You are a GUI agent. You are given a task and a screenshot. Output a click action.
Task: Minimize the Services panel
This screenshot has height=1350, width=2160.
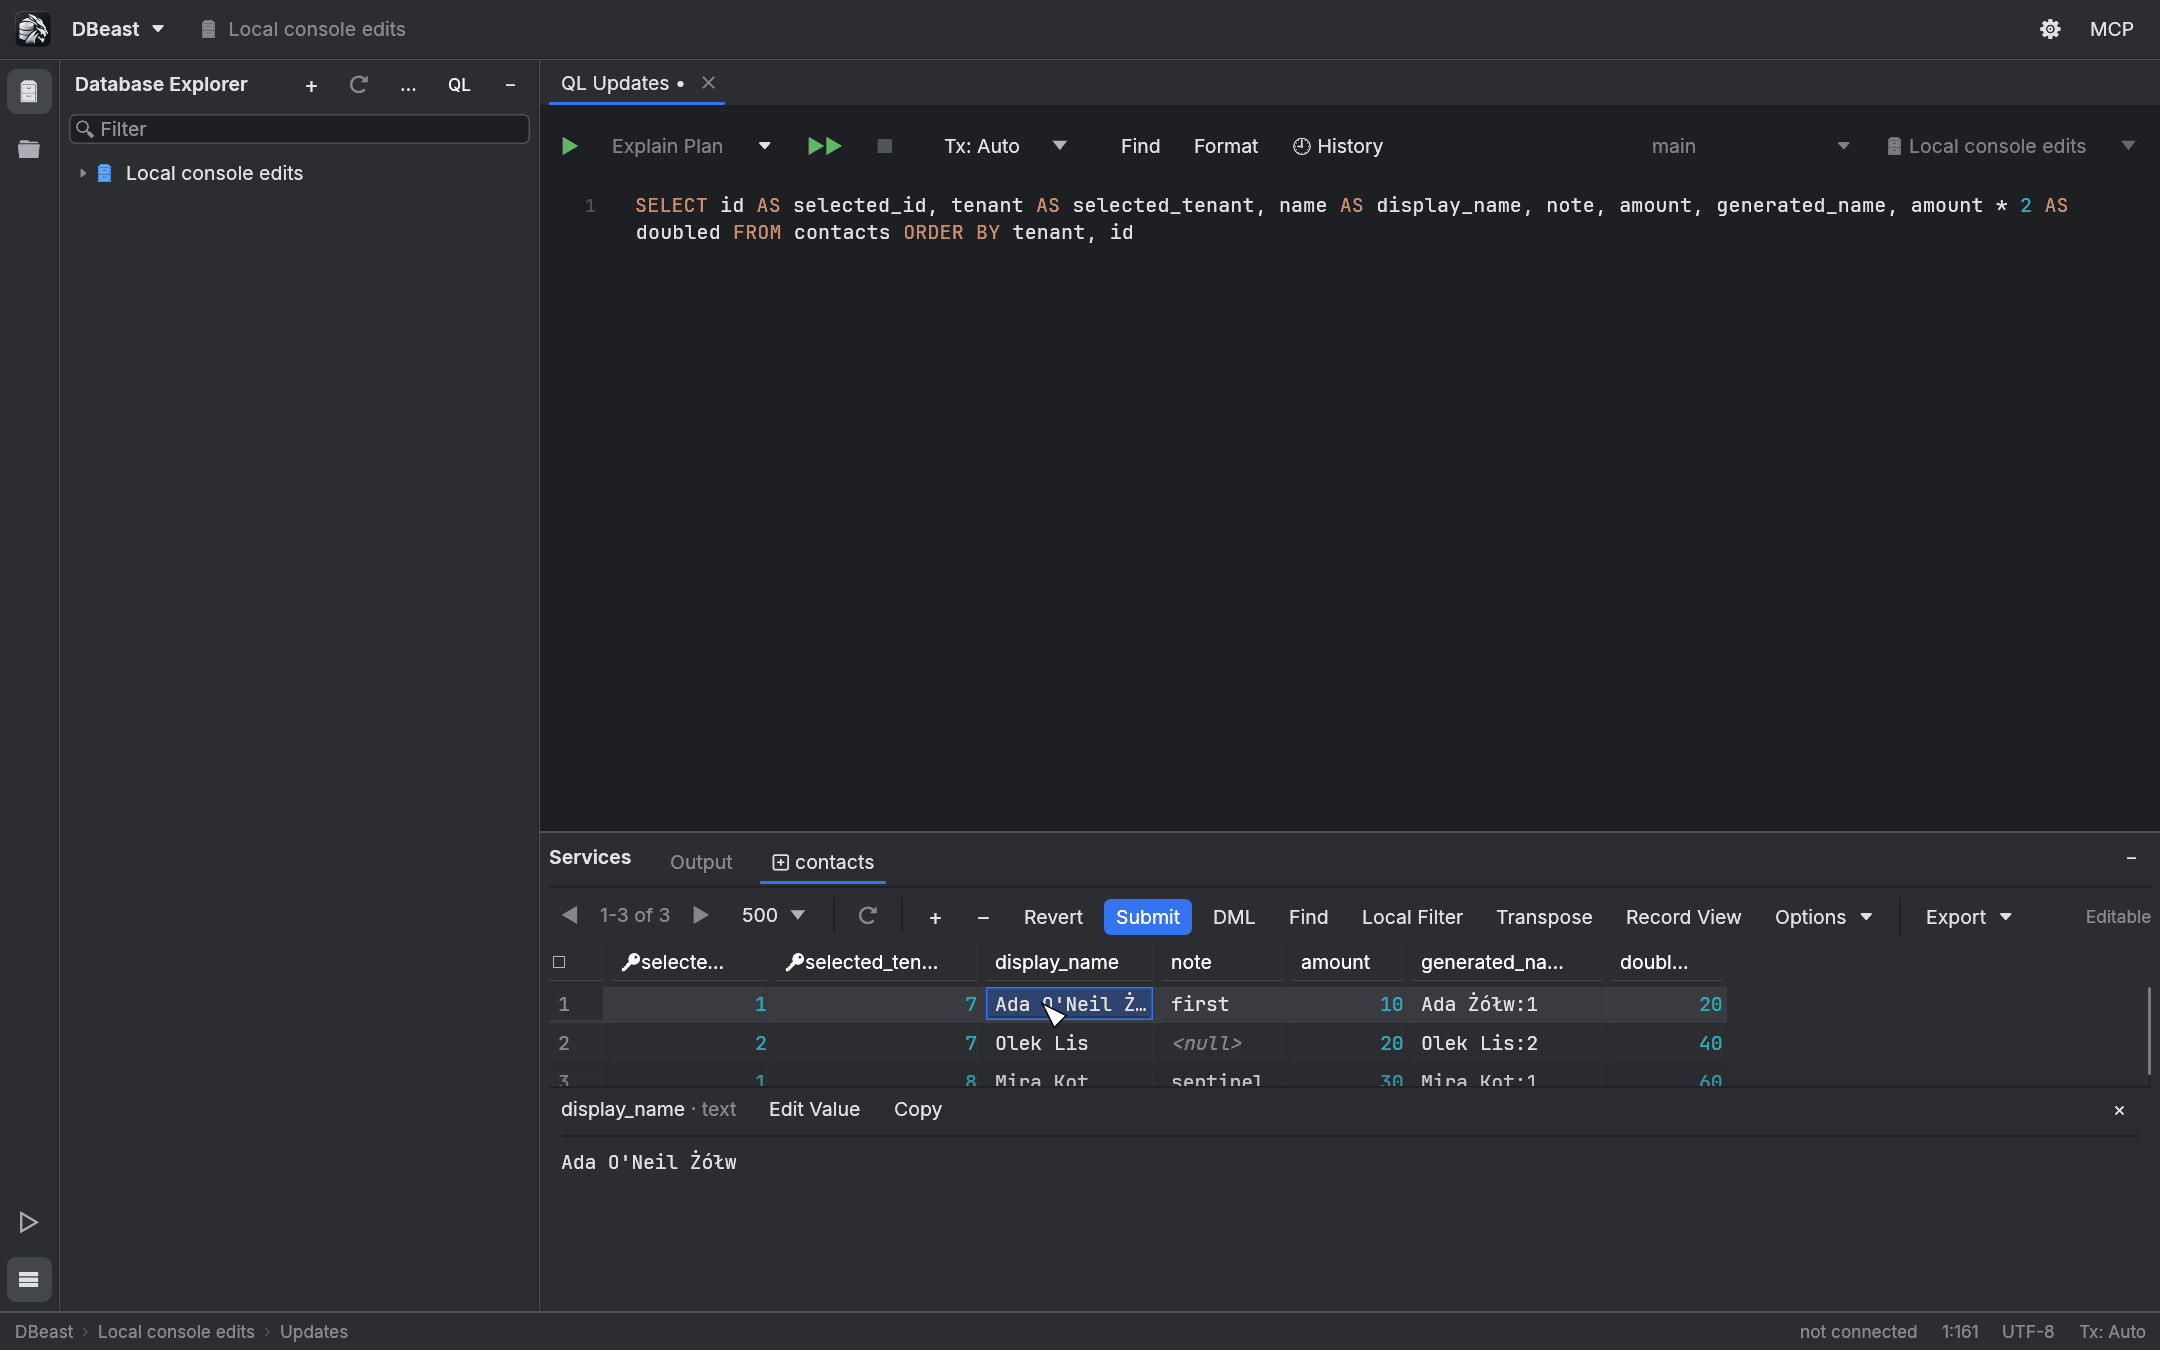point(2131,858)
